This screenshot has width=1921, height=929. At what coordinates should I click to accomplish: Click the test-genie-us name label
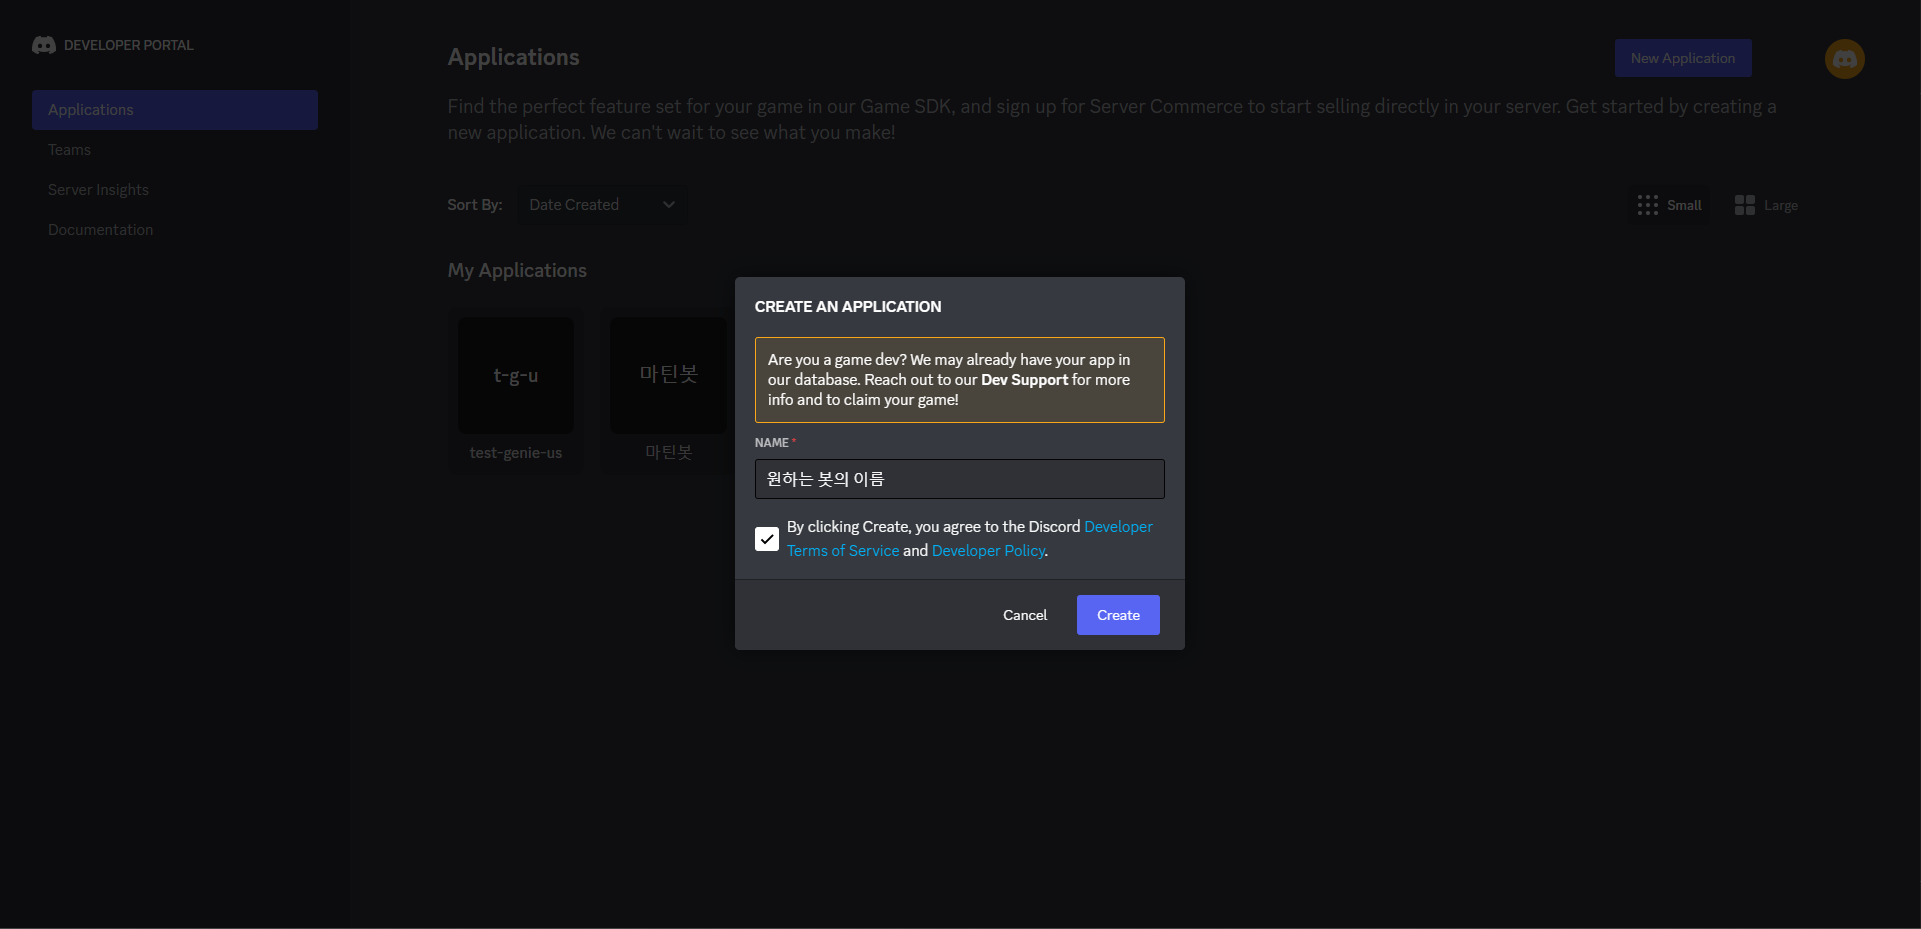tap(516, 453)
